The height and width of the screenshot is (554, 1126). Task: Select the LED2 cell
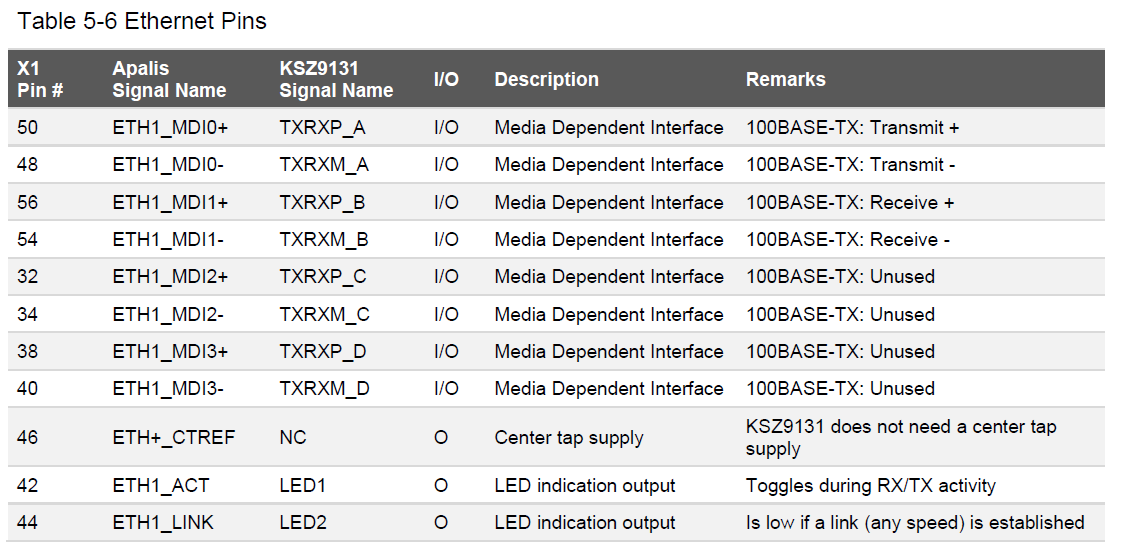click(x=303, y=523)
